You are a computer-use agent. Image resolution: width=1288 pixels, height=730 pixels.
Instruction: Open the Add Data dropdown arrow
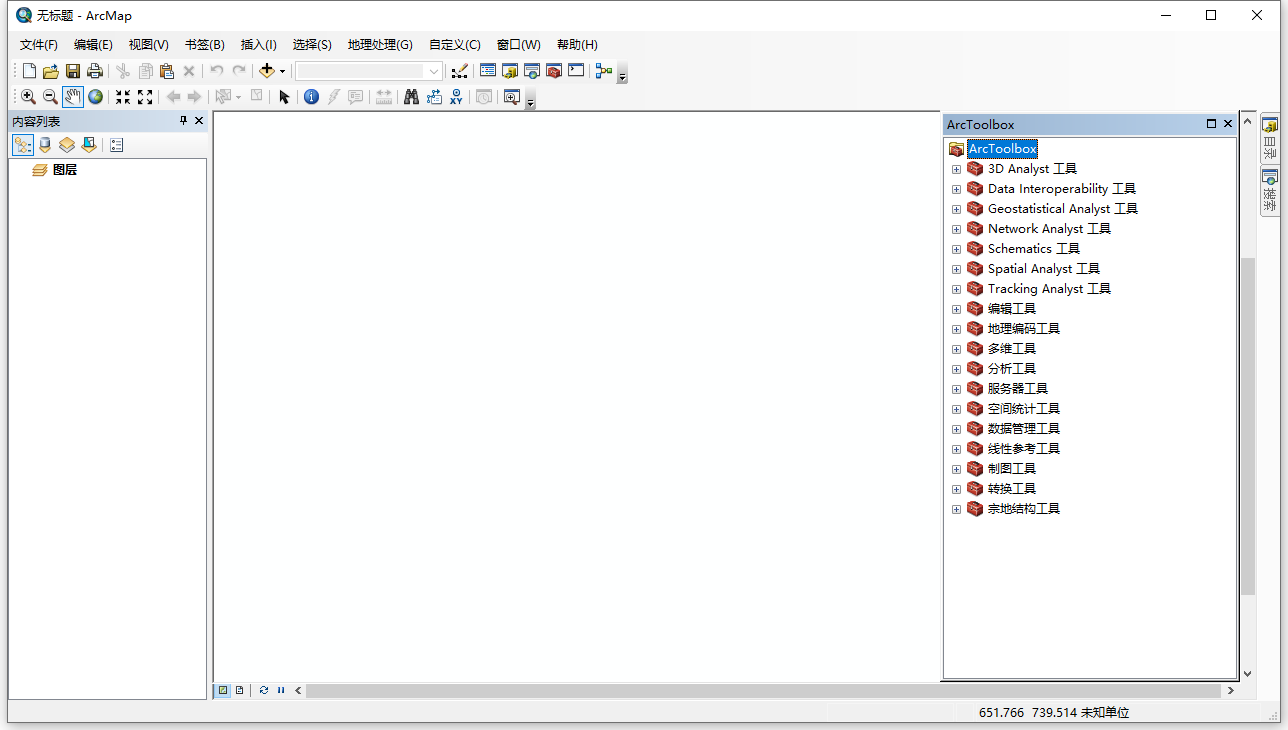tap(282, 71)
